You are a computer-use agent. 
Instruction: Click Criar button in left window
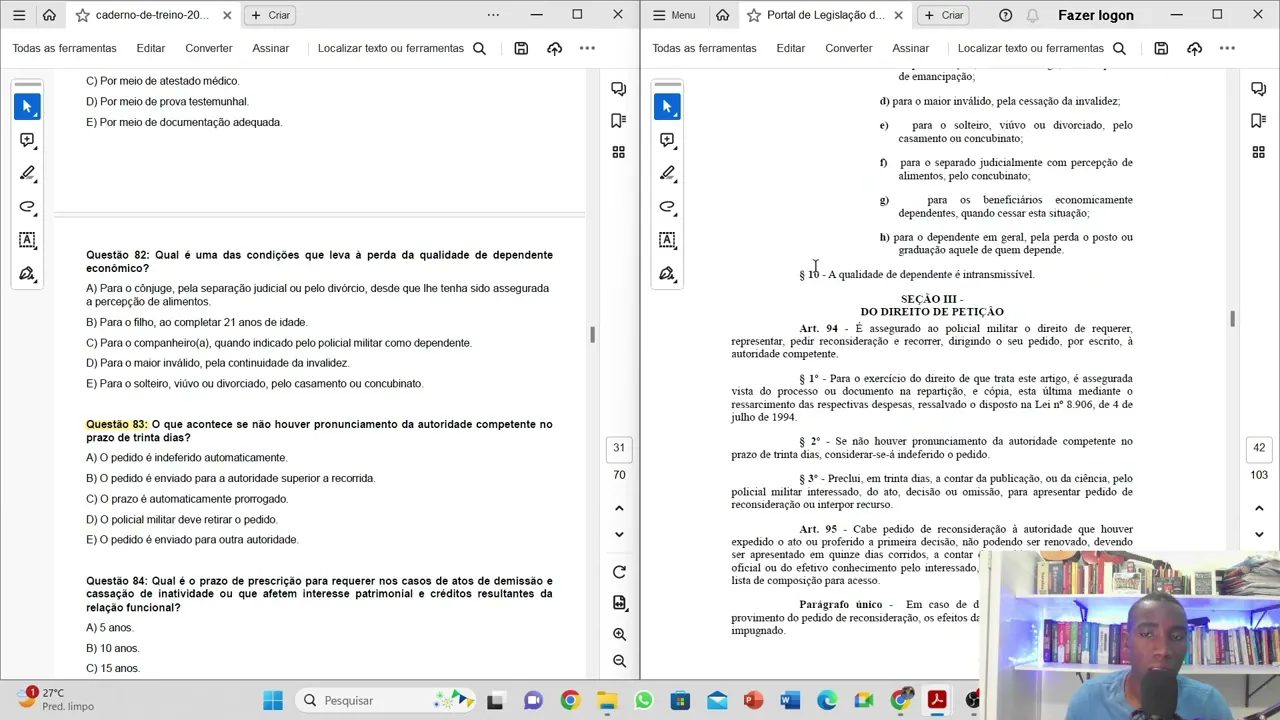point(270,15)
